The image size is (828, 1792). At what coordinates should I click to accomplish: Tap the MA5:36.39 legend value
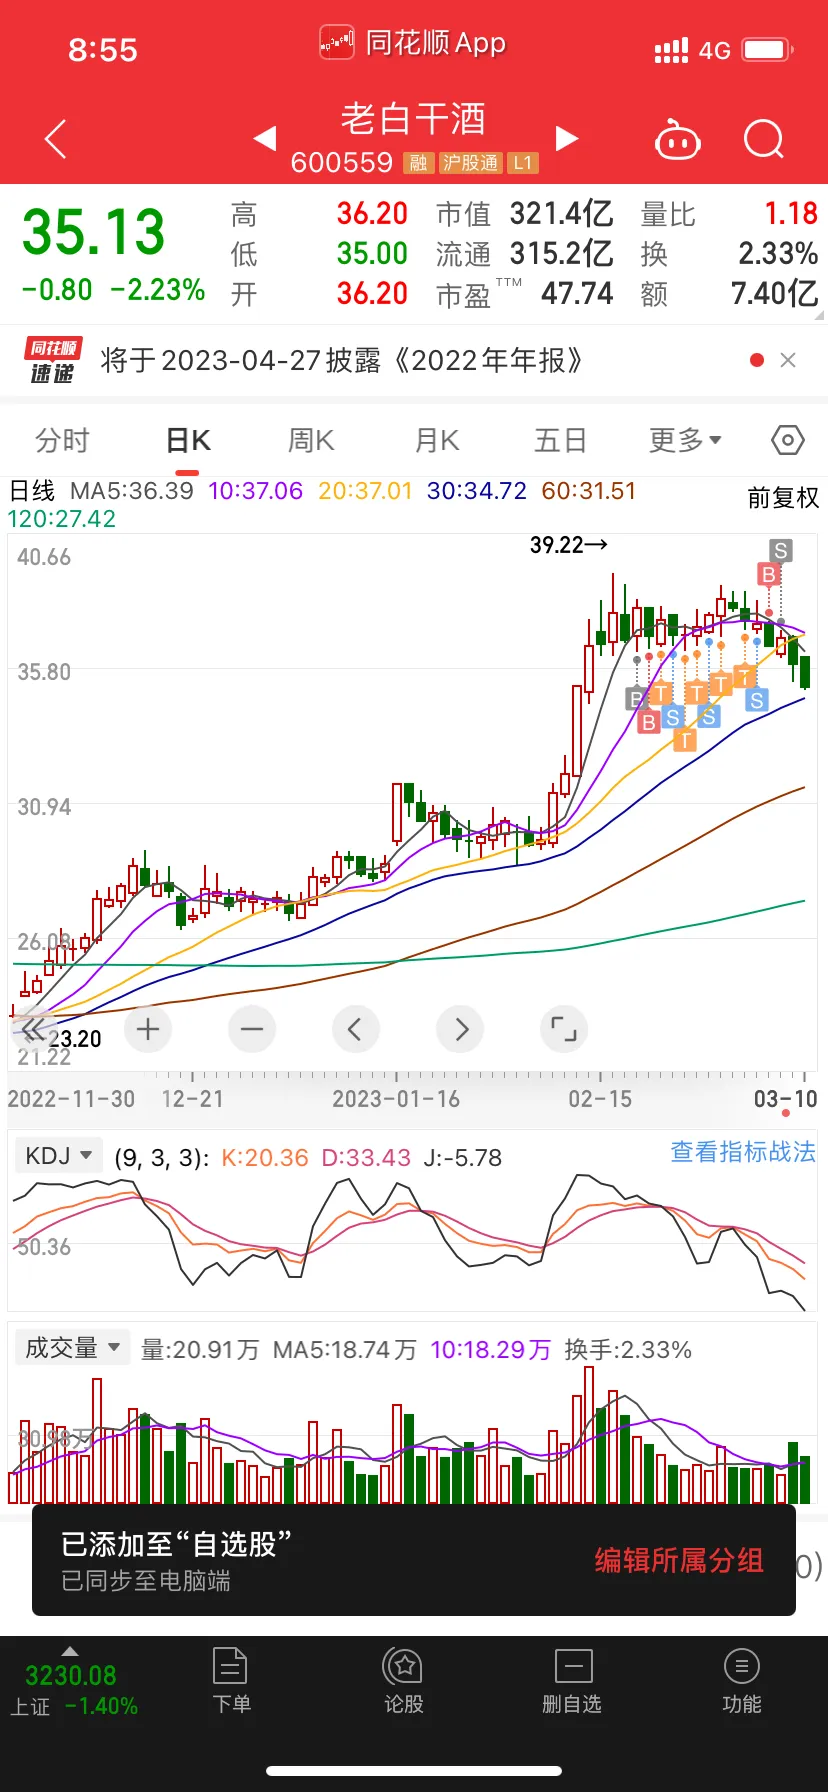(131, 491)
